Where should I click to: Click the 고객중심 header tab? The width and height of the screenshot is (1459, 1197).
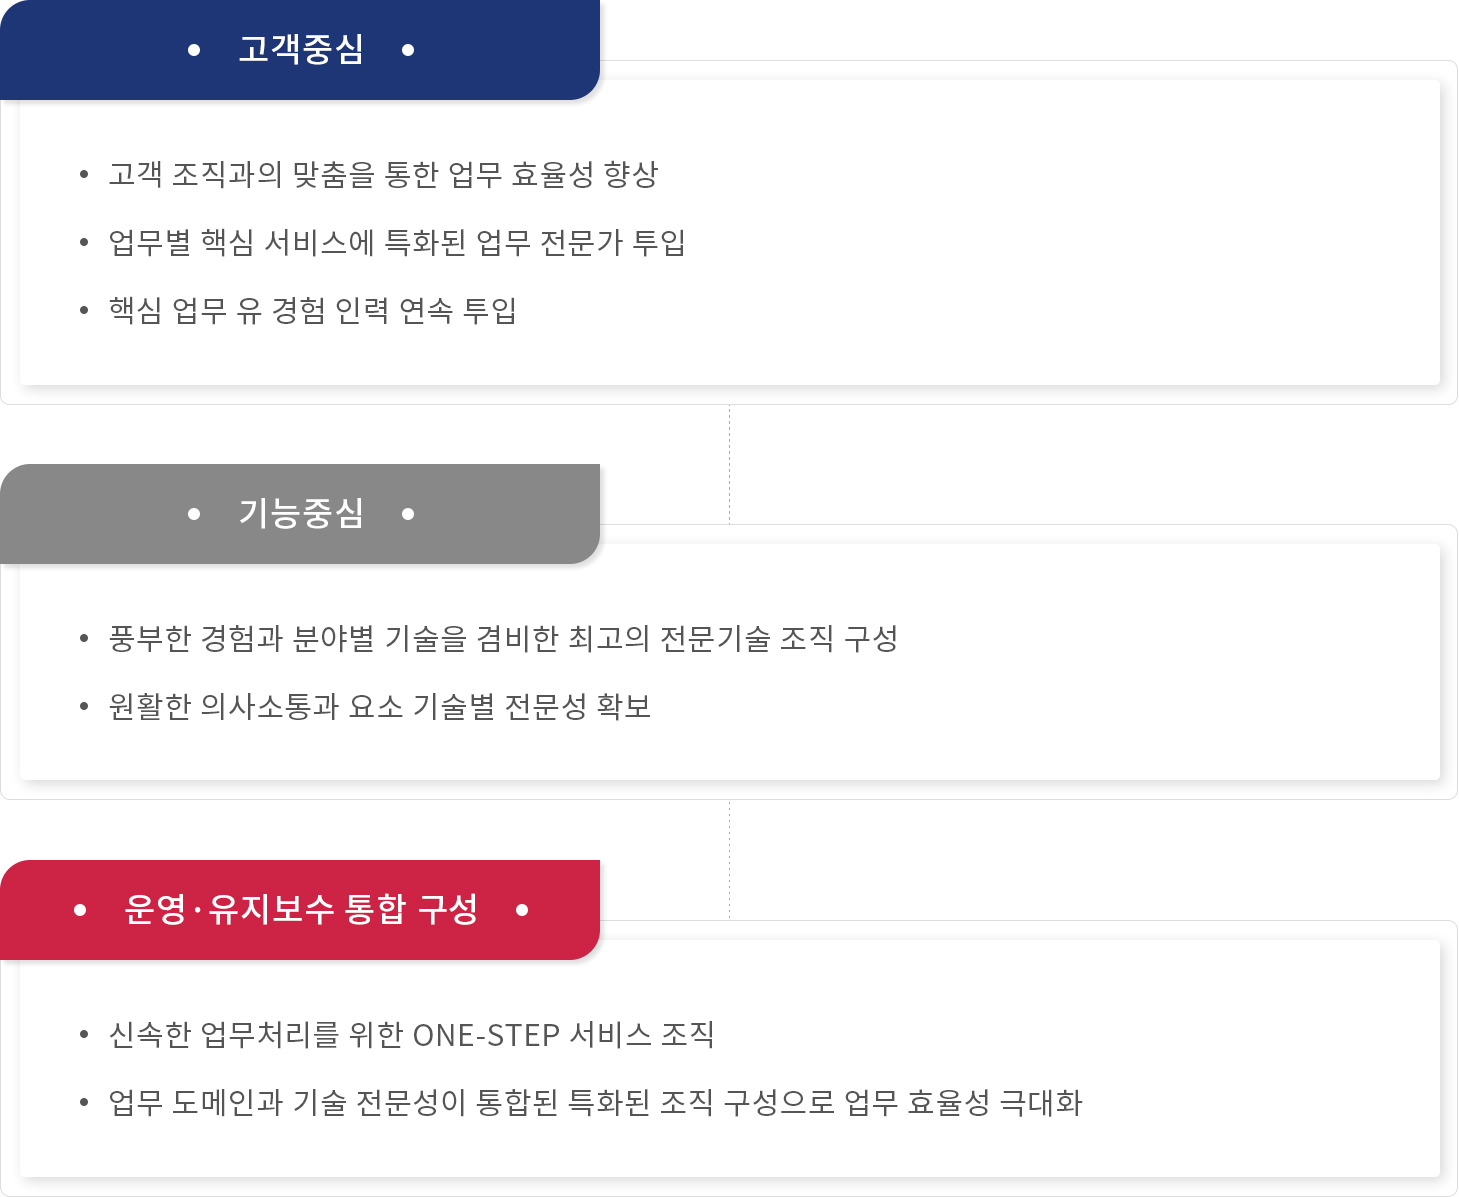300,50
